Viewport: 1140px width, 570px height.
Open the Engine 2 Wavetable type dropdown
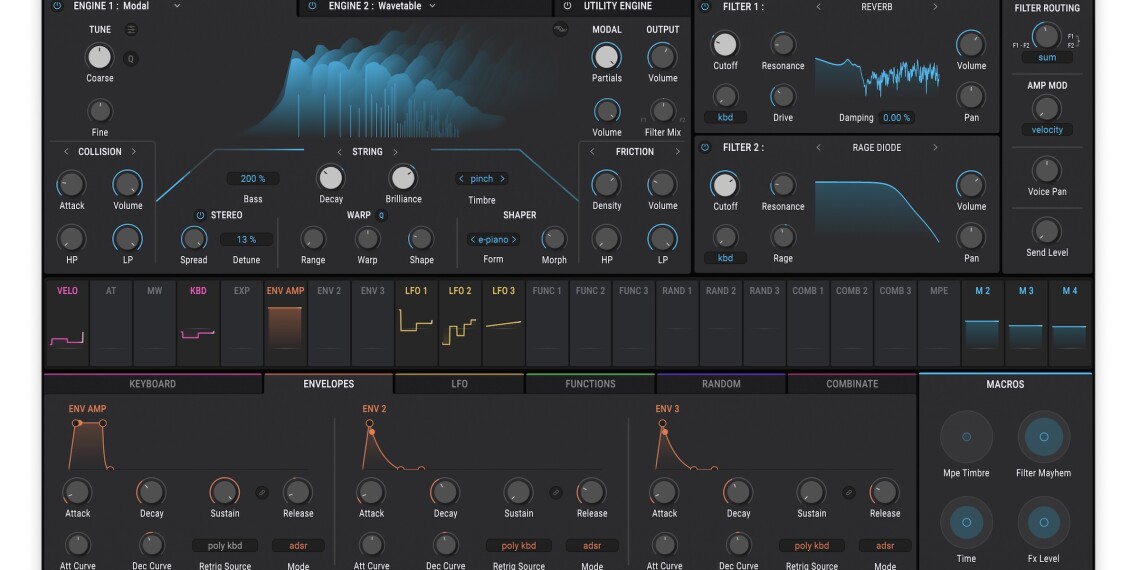(x=433, y=6)
